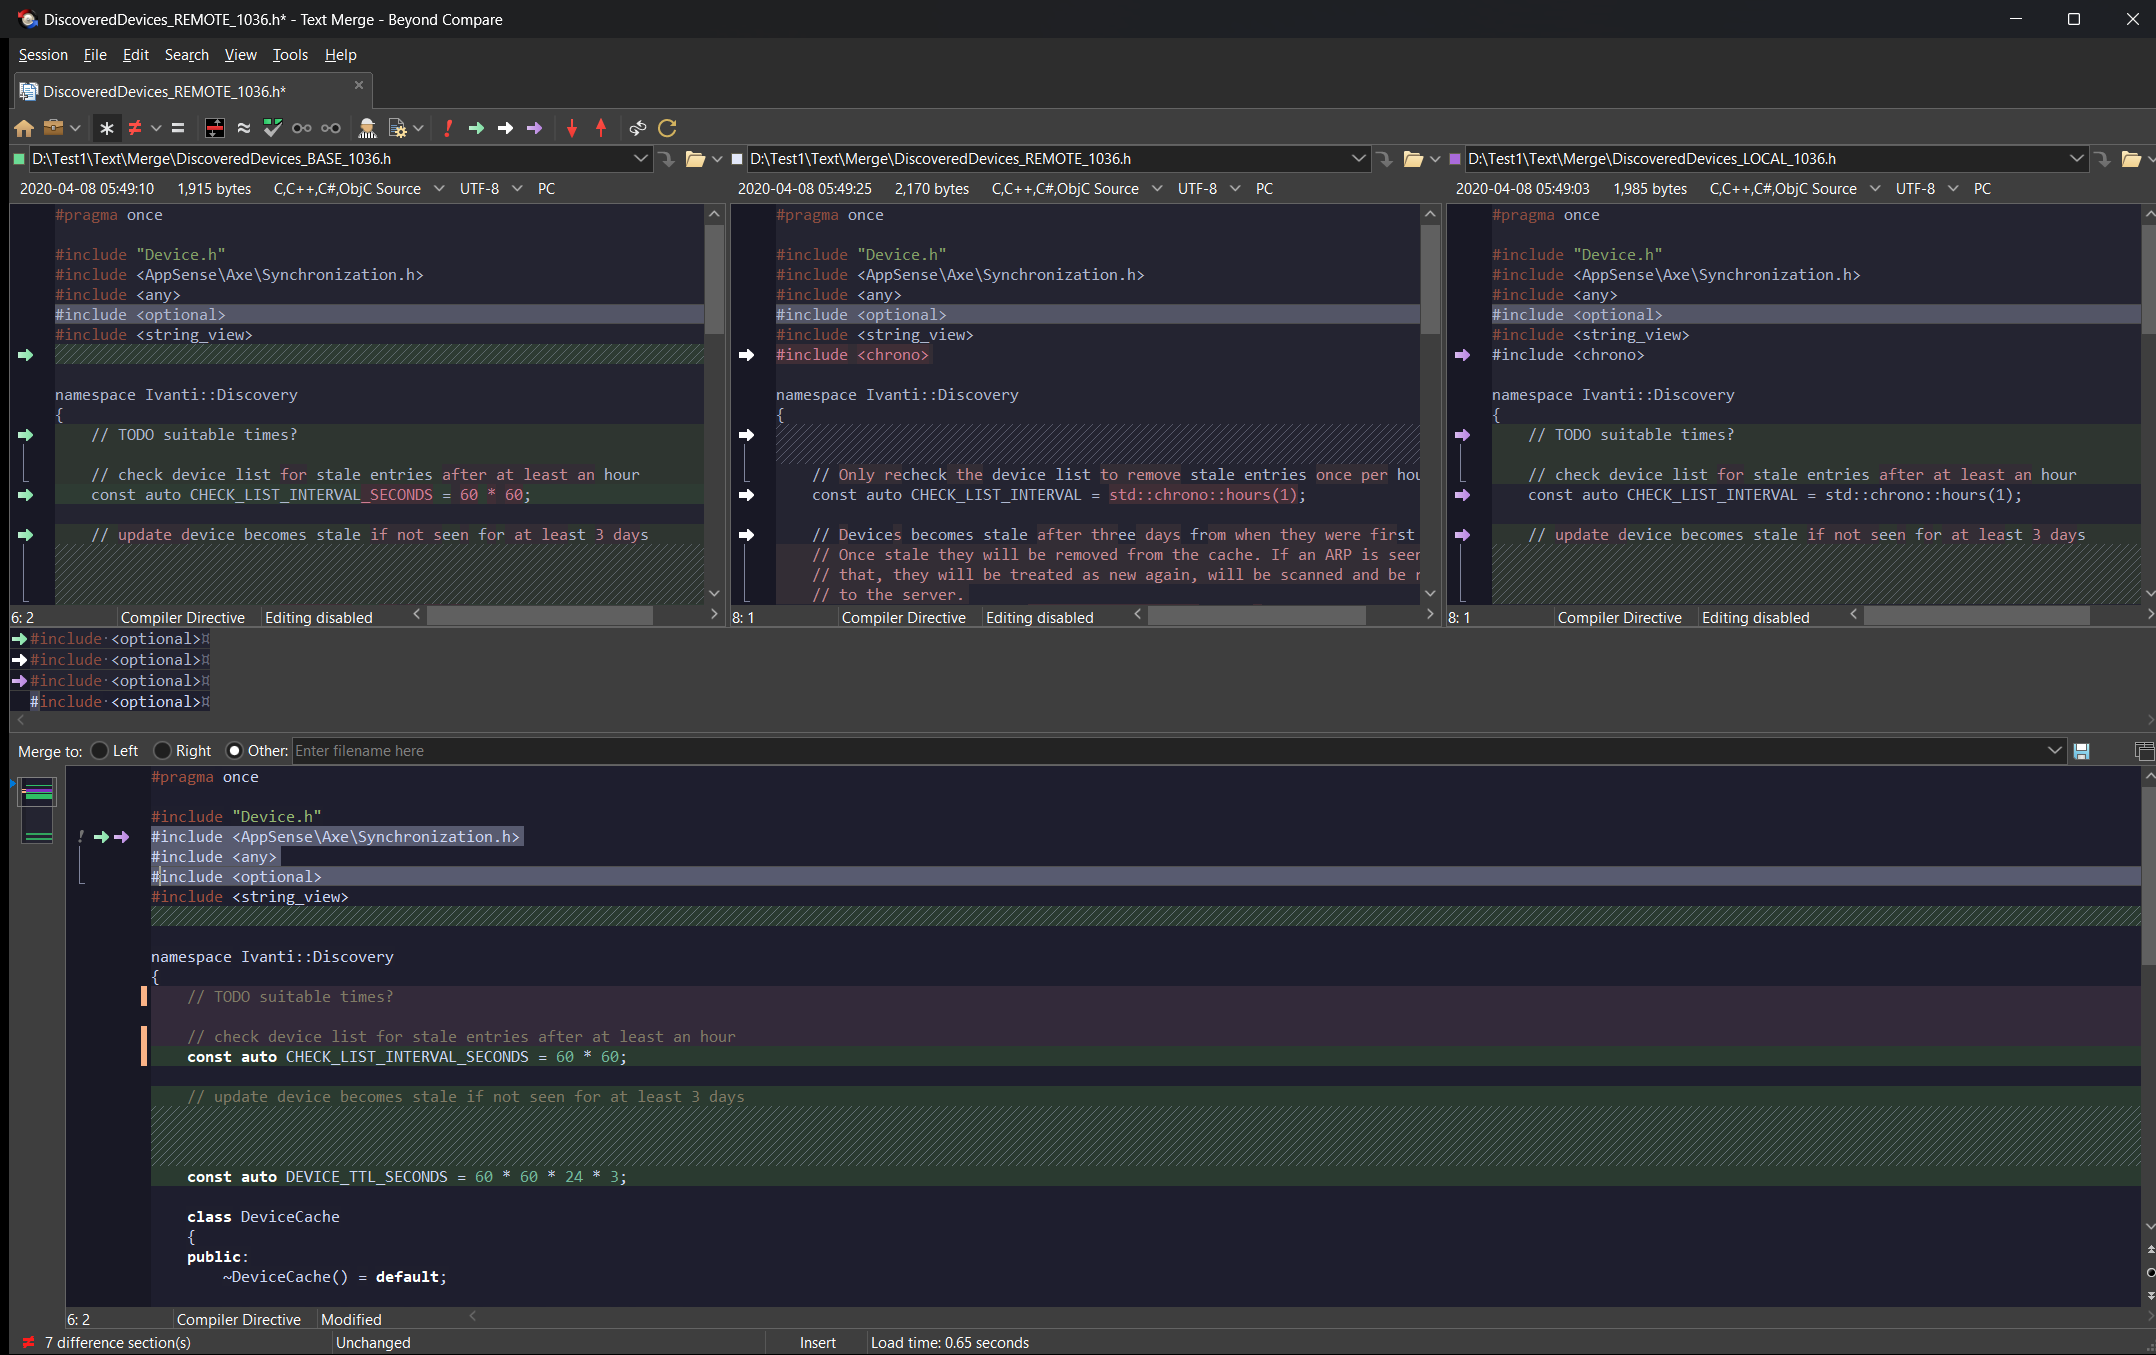Go to previous difference section up arrow
Image resolution: width=2156 pixels, height=1355 pixels.
[601, 128]
